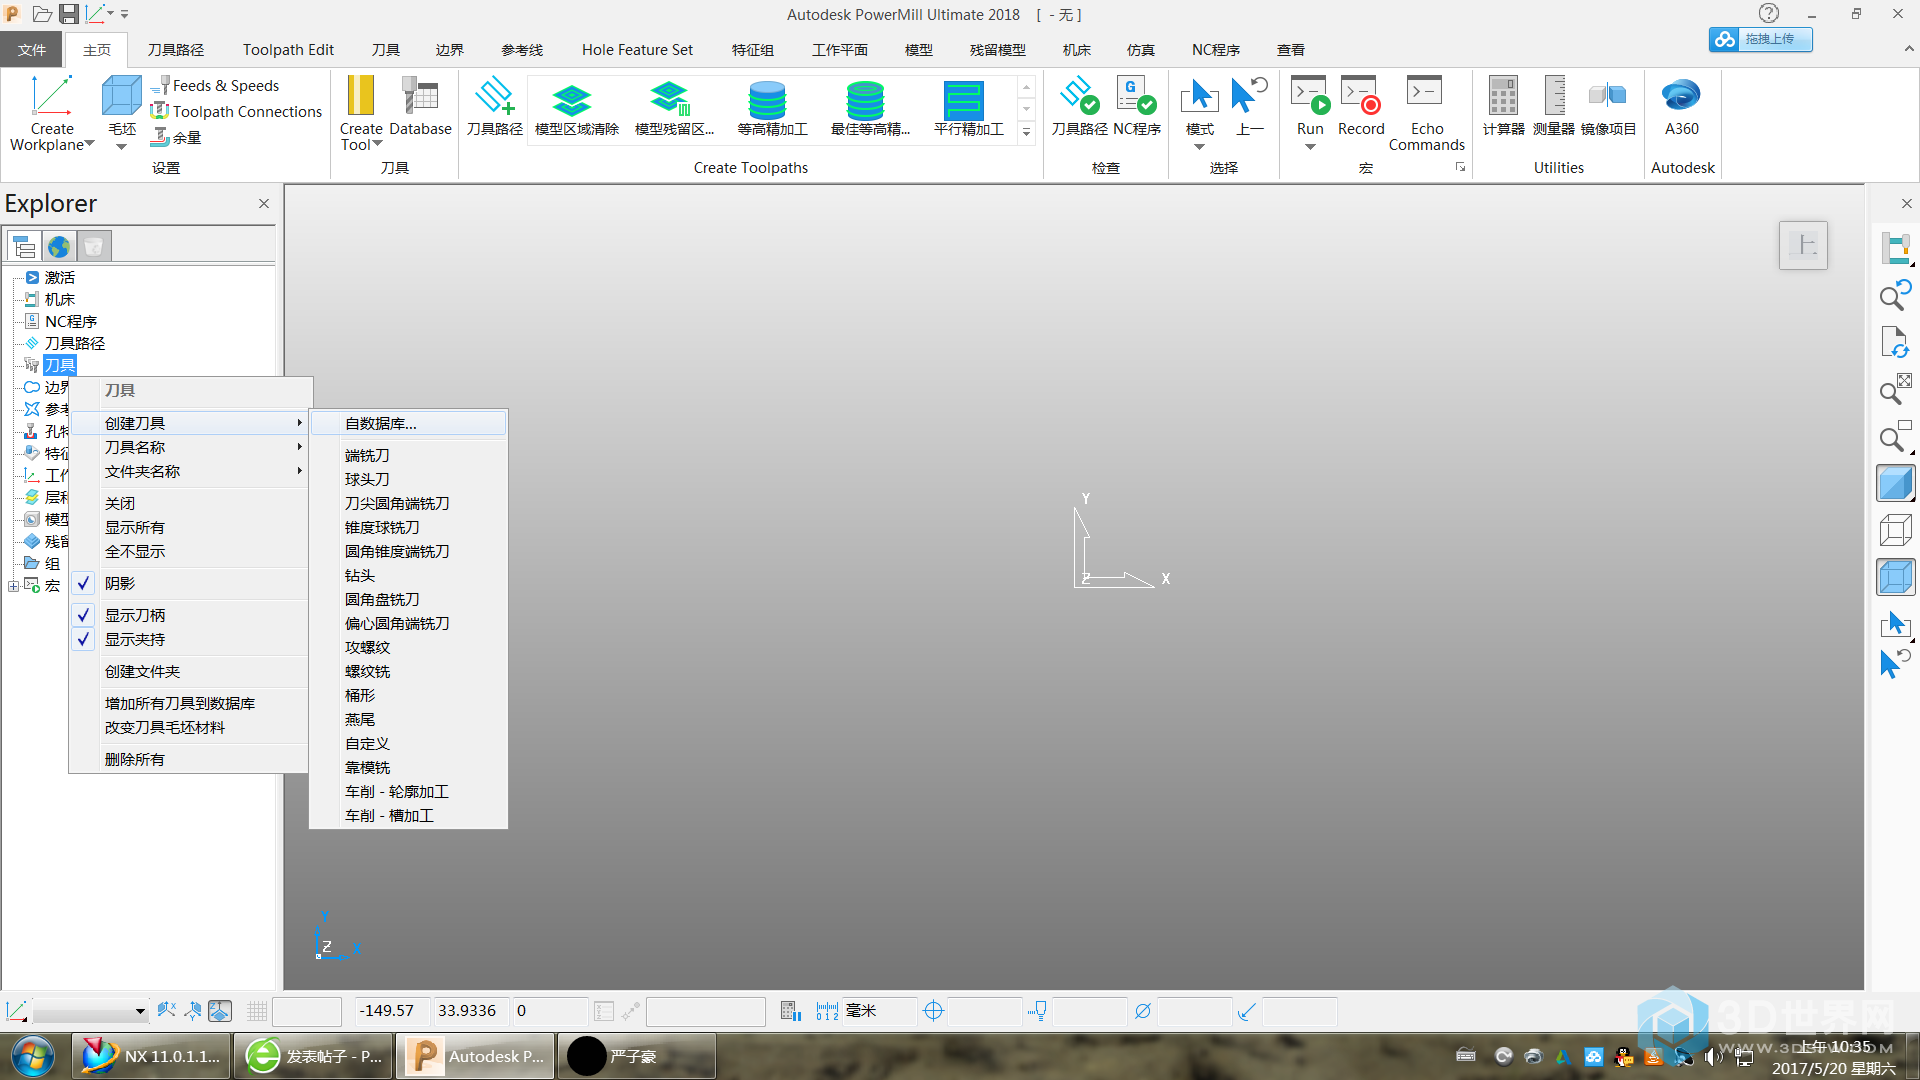
Task: Switch to NX 11 in taskbar
Action: click(x=151, y=1056)
